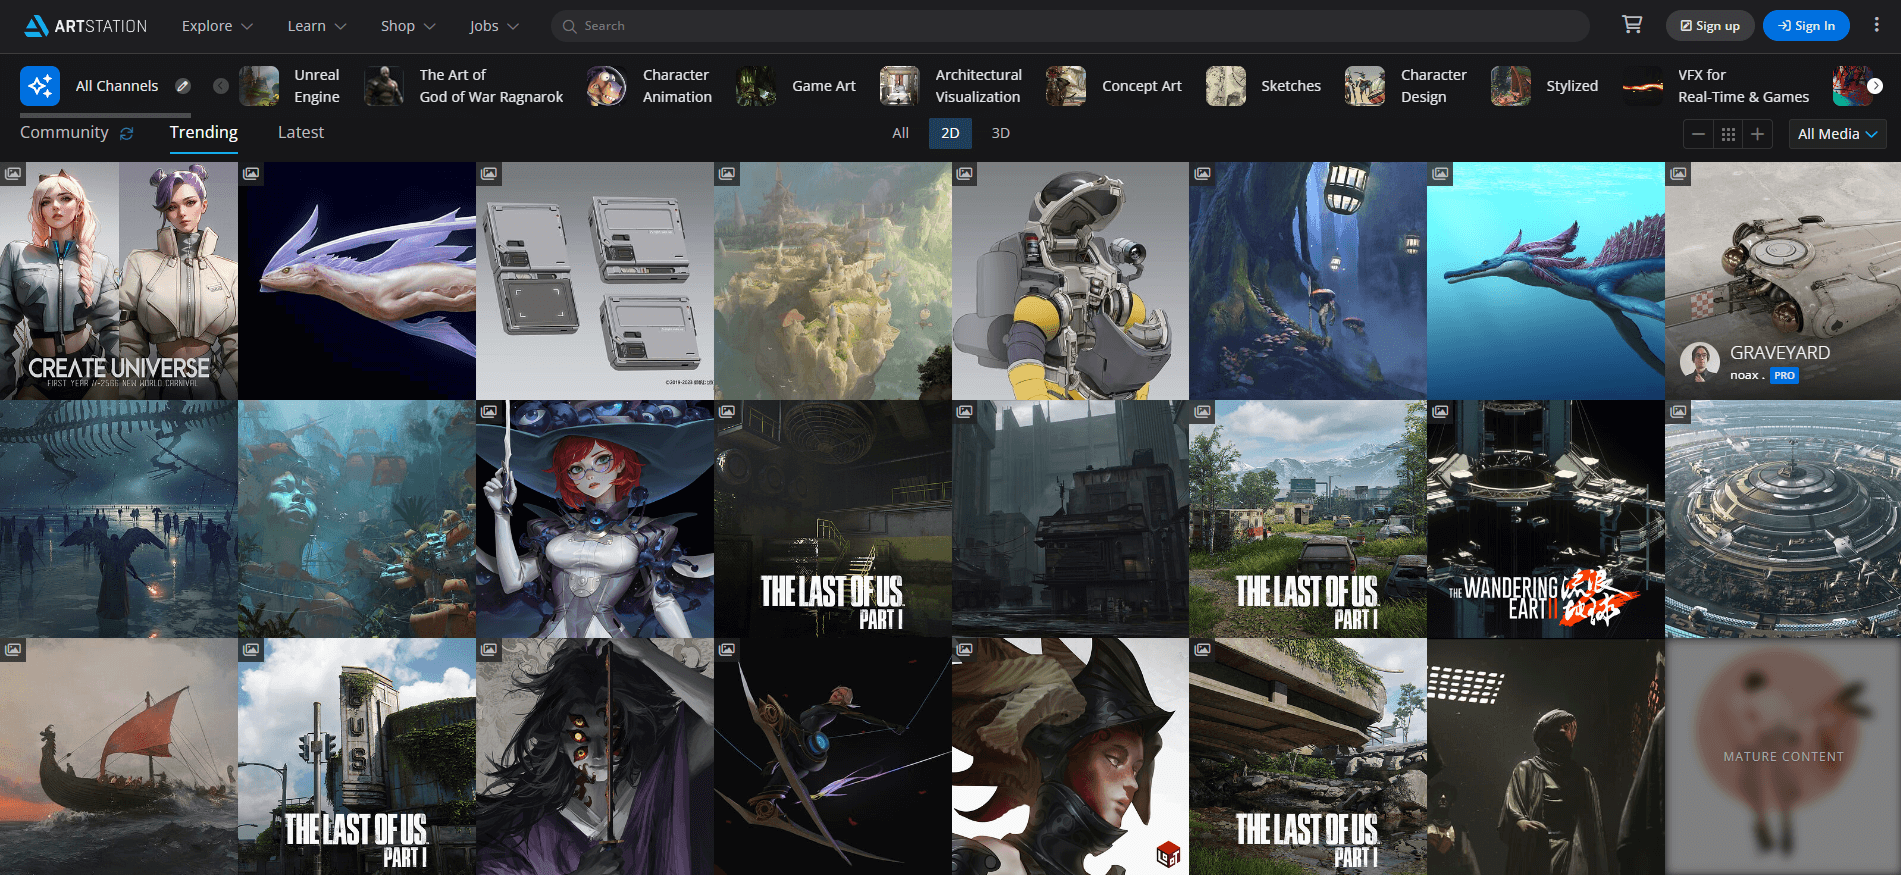This screenshot has width=1901, height=875.
Task: Open Character Design channel icon
Action: tap(1365, 86)
